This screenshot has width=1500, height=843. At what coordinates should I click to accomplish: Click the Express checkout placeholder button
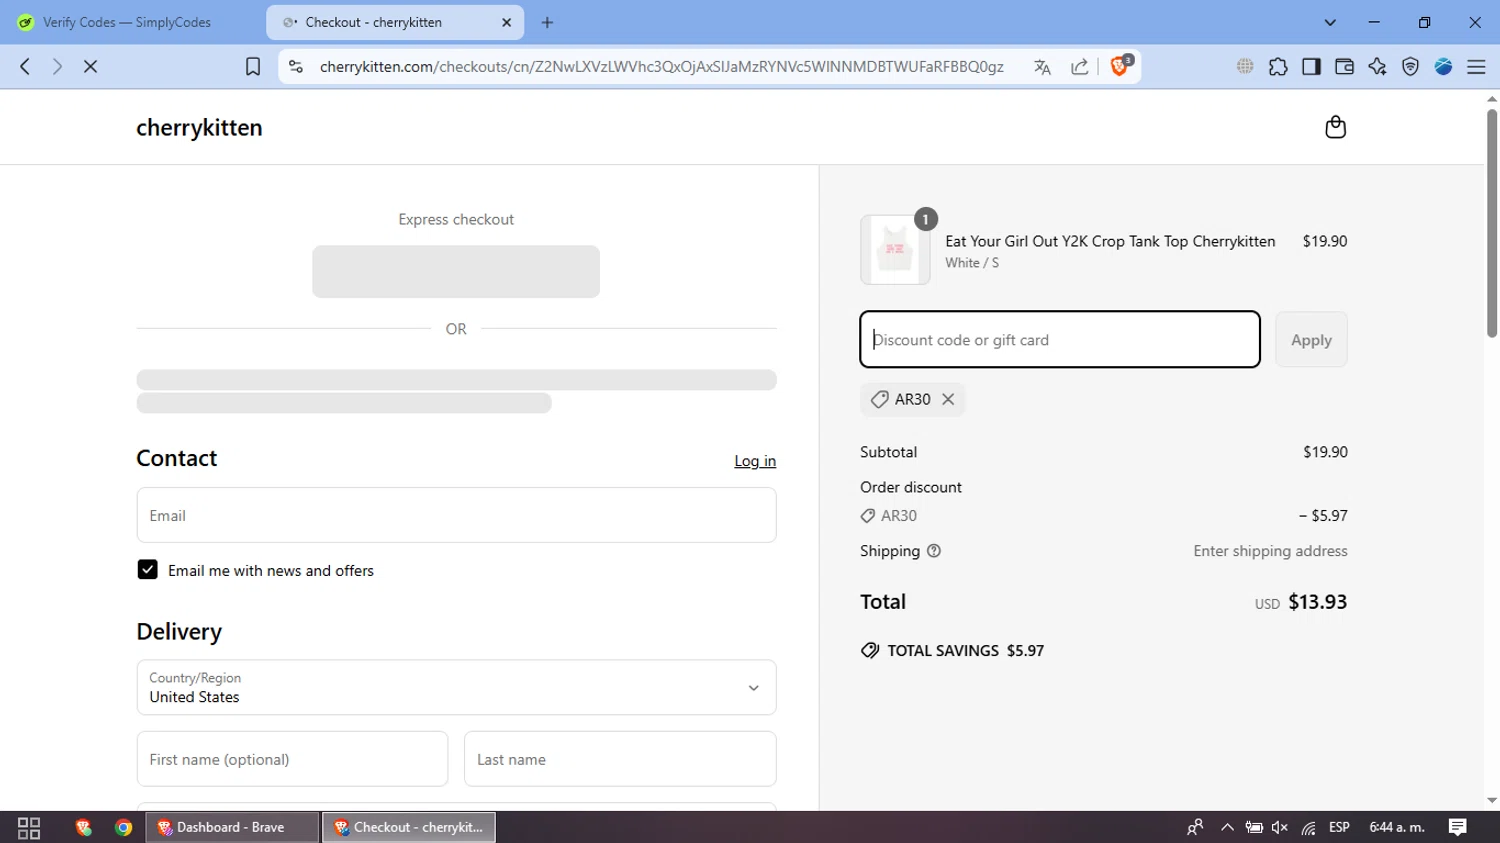coord(456,272)
